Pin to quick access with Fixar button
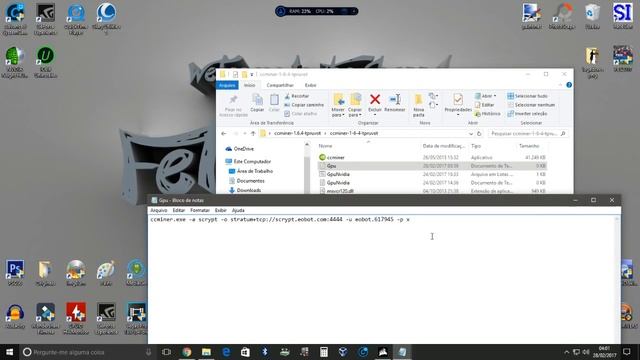This screenshot has height=360, width=640. 233,105
